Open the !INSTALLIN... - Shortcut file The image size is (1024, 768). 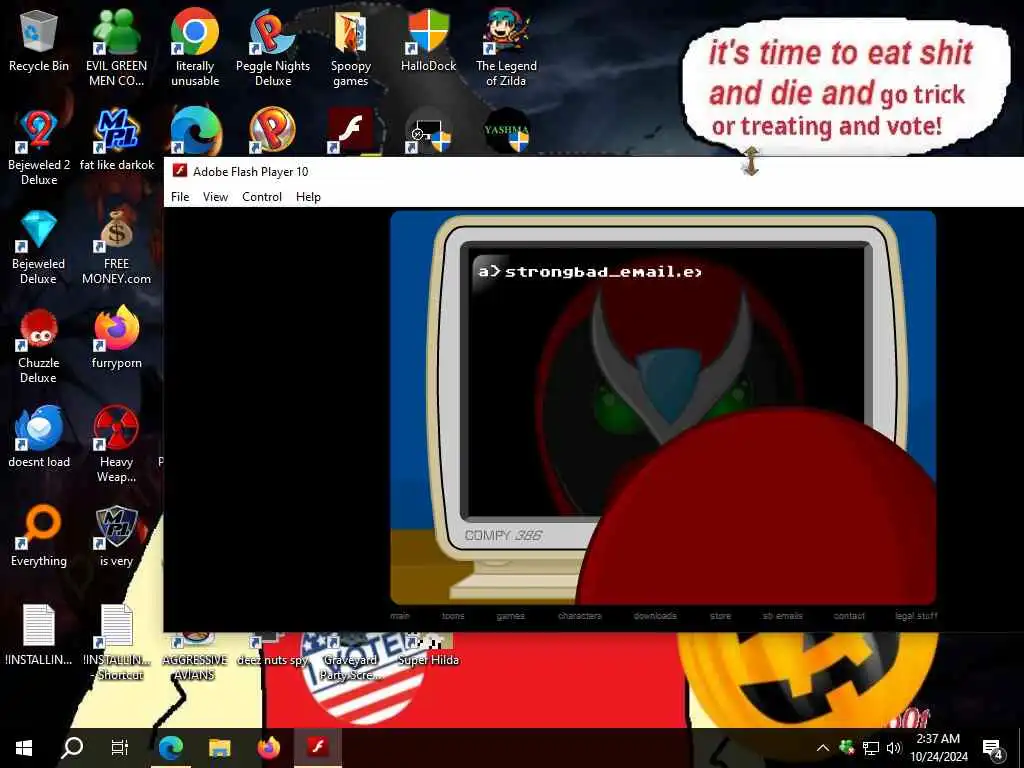coord(117,642)
